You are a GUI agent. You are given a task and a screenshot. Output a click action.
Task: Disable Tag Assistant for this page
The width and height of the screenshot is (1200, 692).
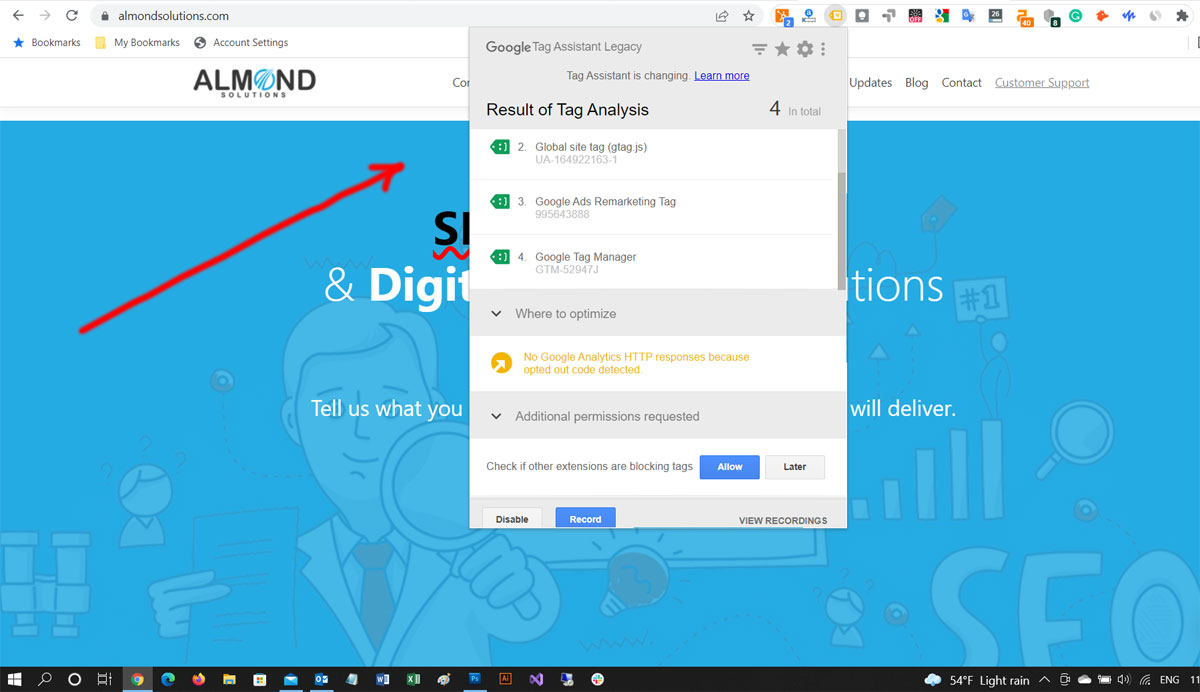512,519
